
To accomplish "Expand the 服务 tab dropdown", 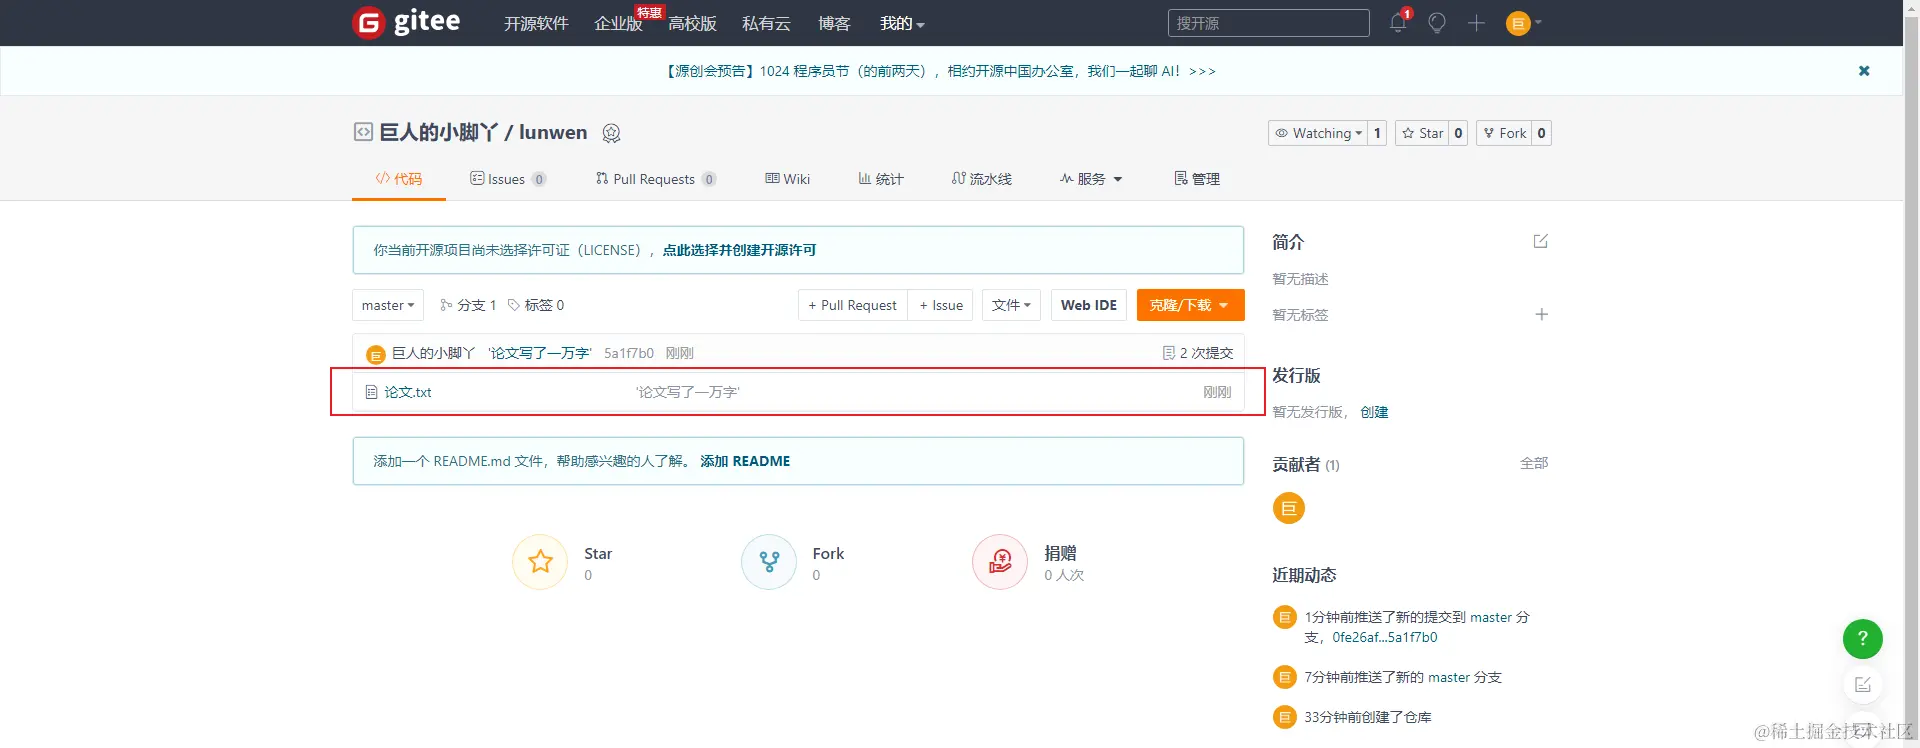I will pyautogui.click(x=1091, y=179).
